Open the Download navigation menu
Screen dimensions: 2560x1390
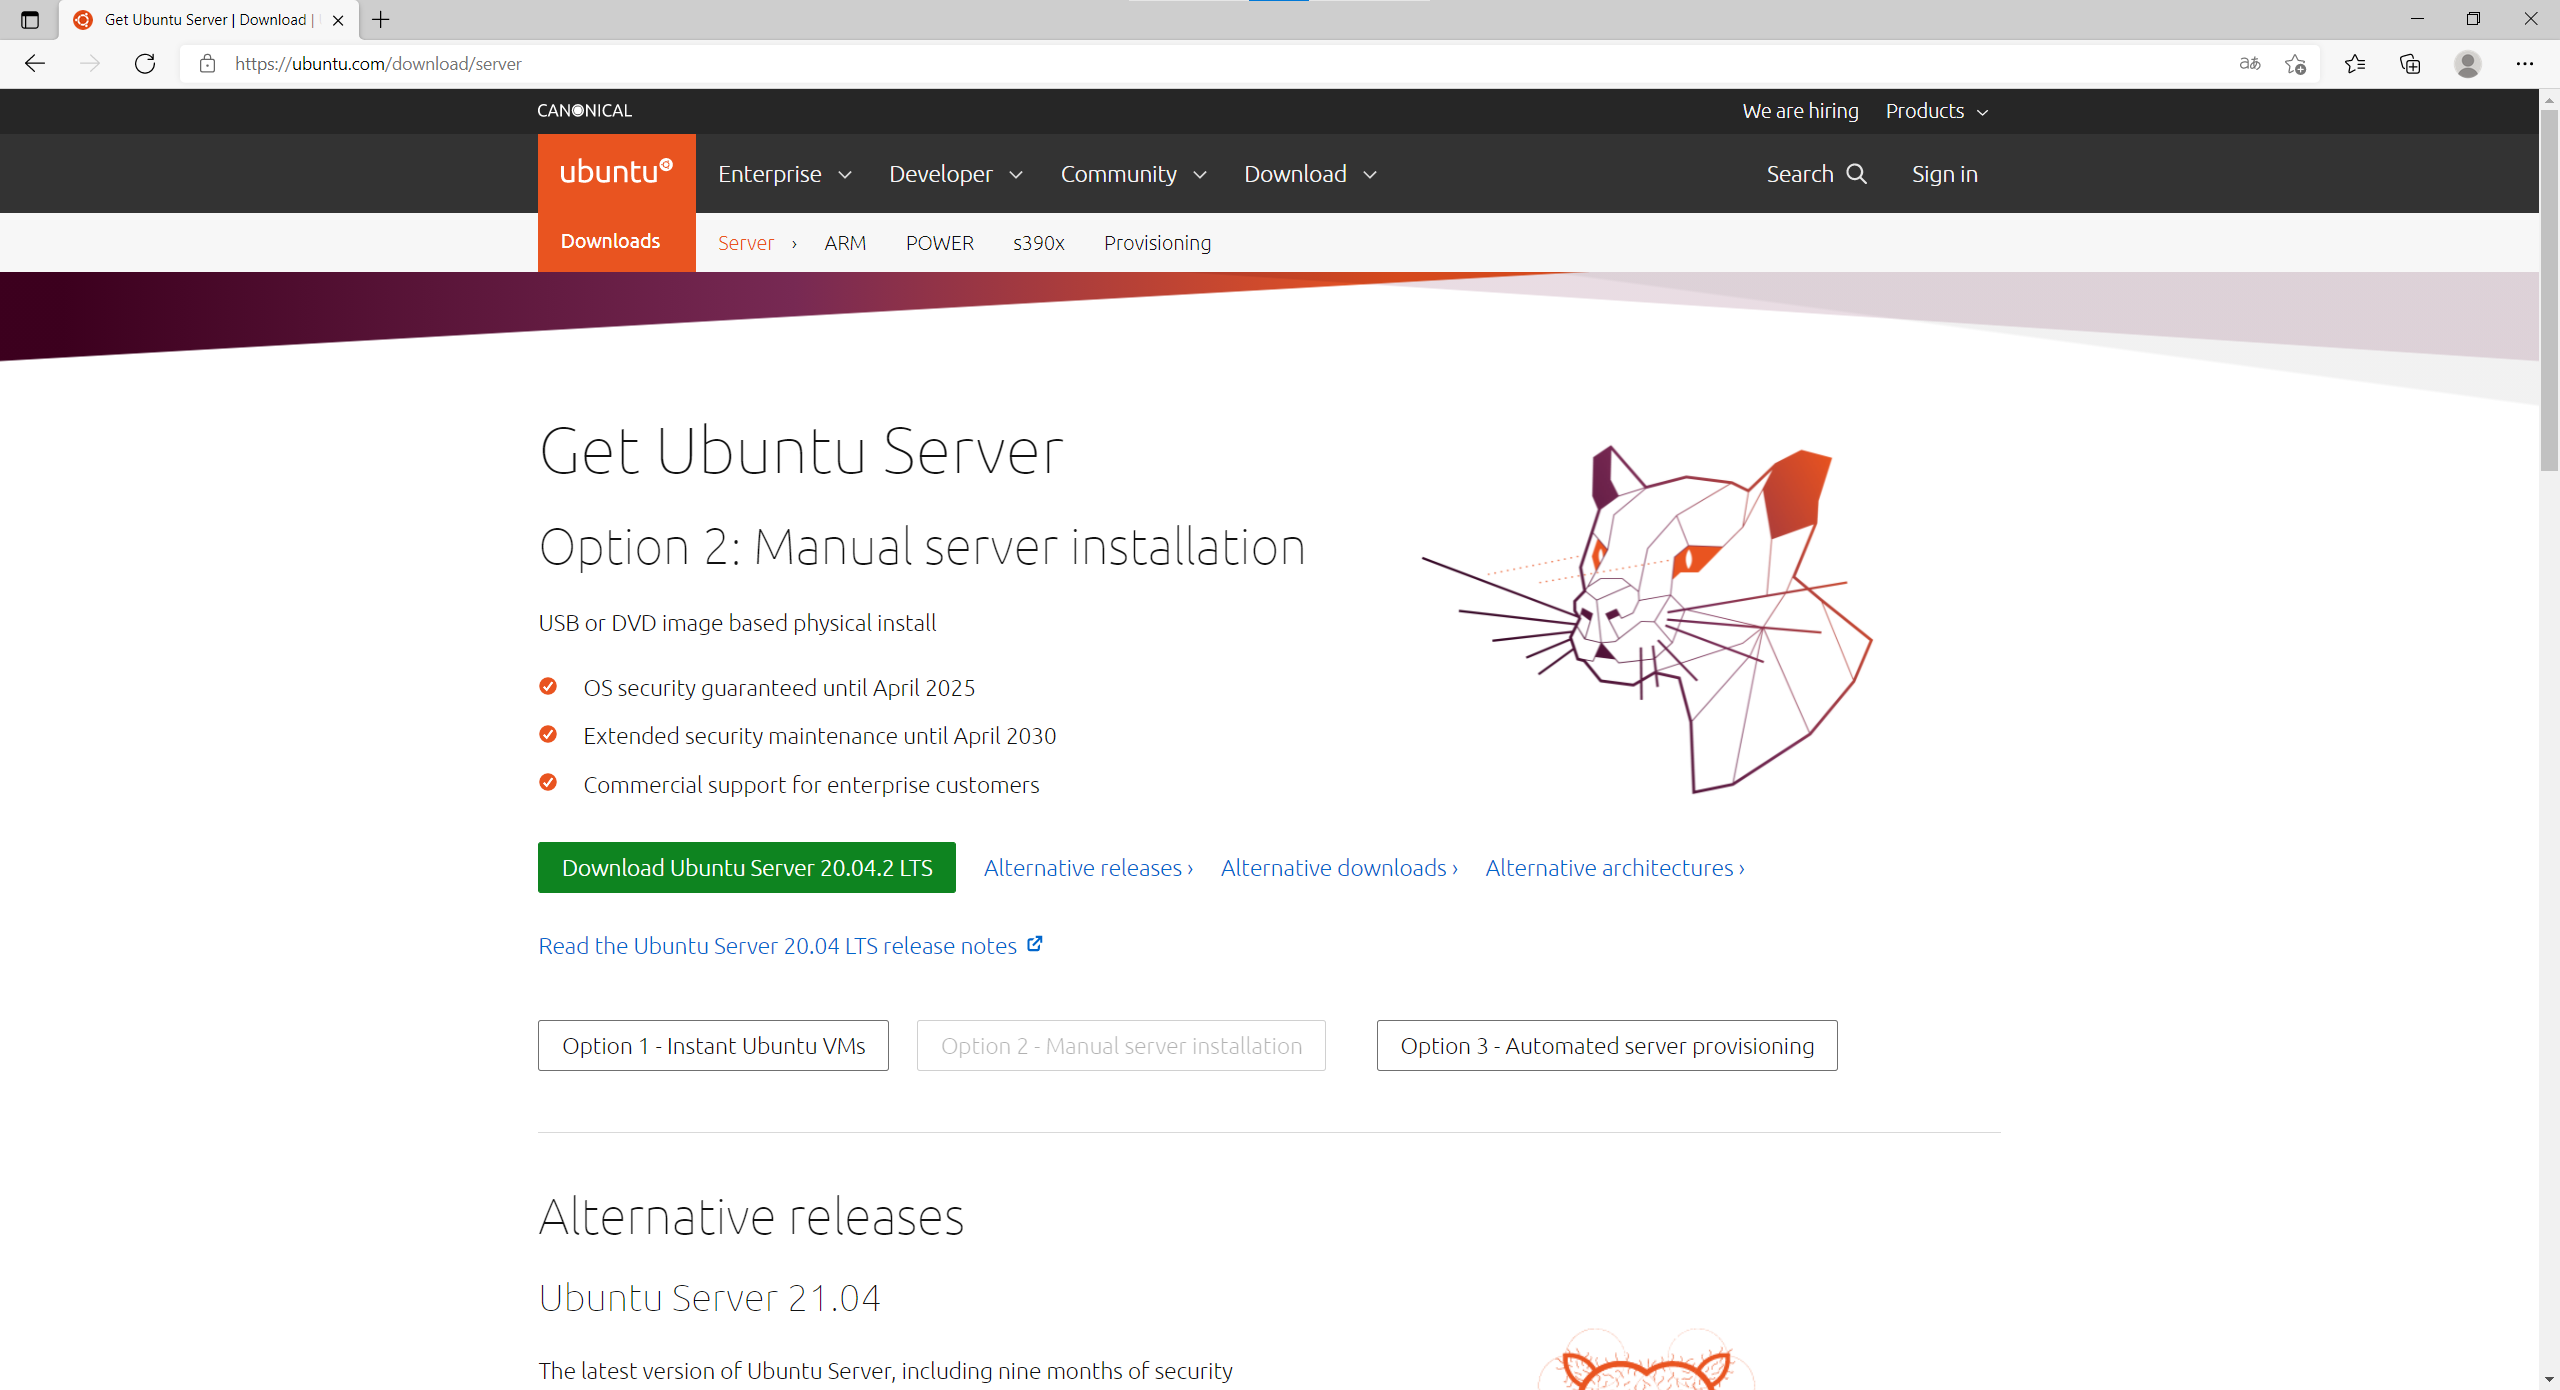coord(1310,174)
